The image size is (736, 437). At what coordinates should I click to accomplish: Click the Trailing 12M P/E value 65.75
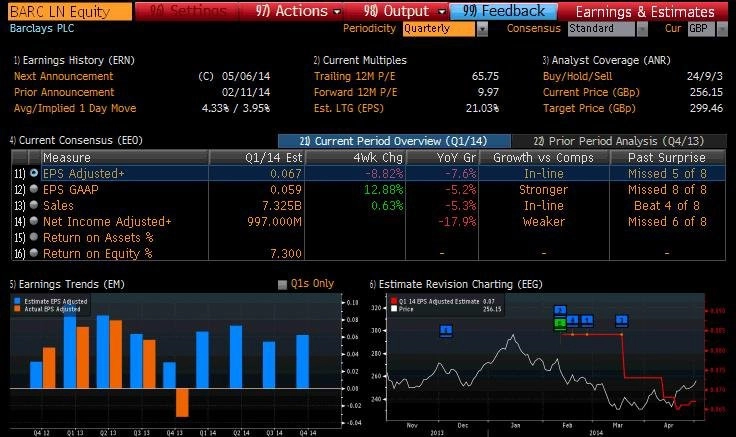tap(485, 76)
